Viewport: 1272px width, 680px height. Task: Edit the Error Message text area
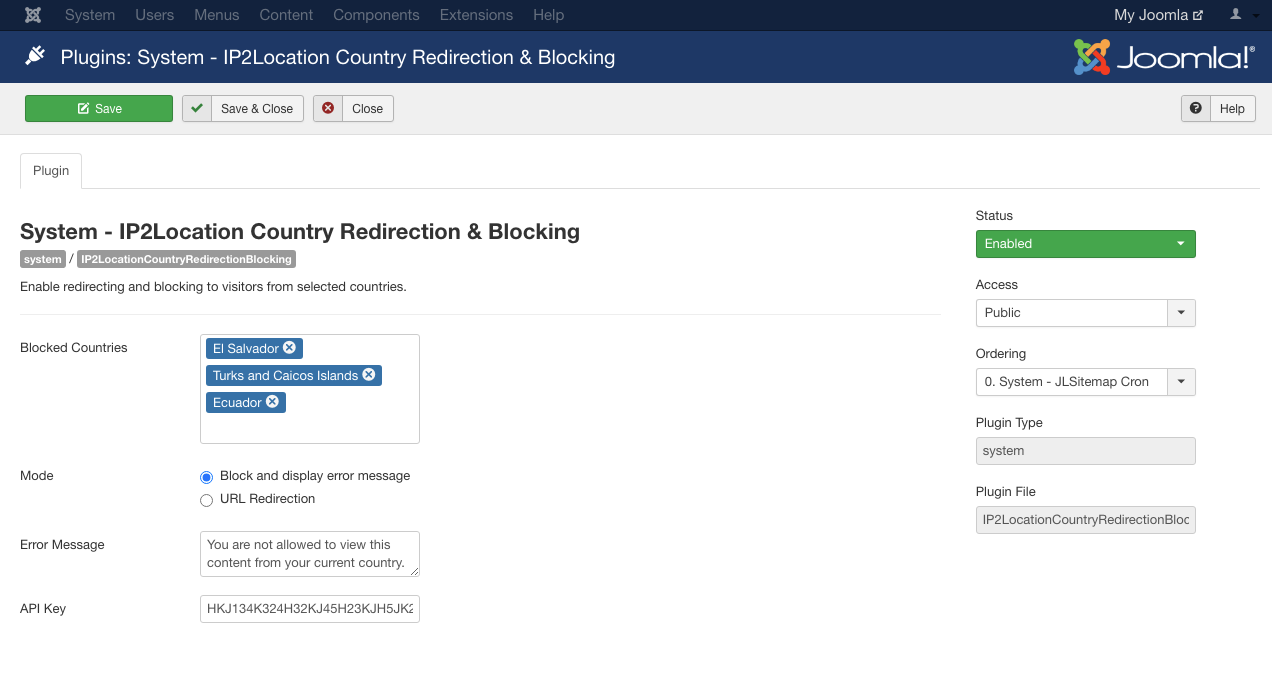(310, 554)
